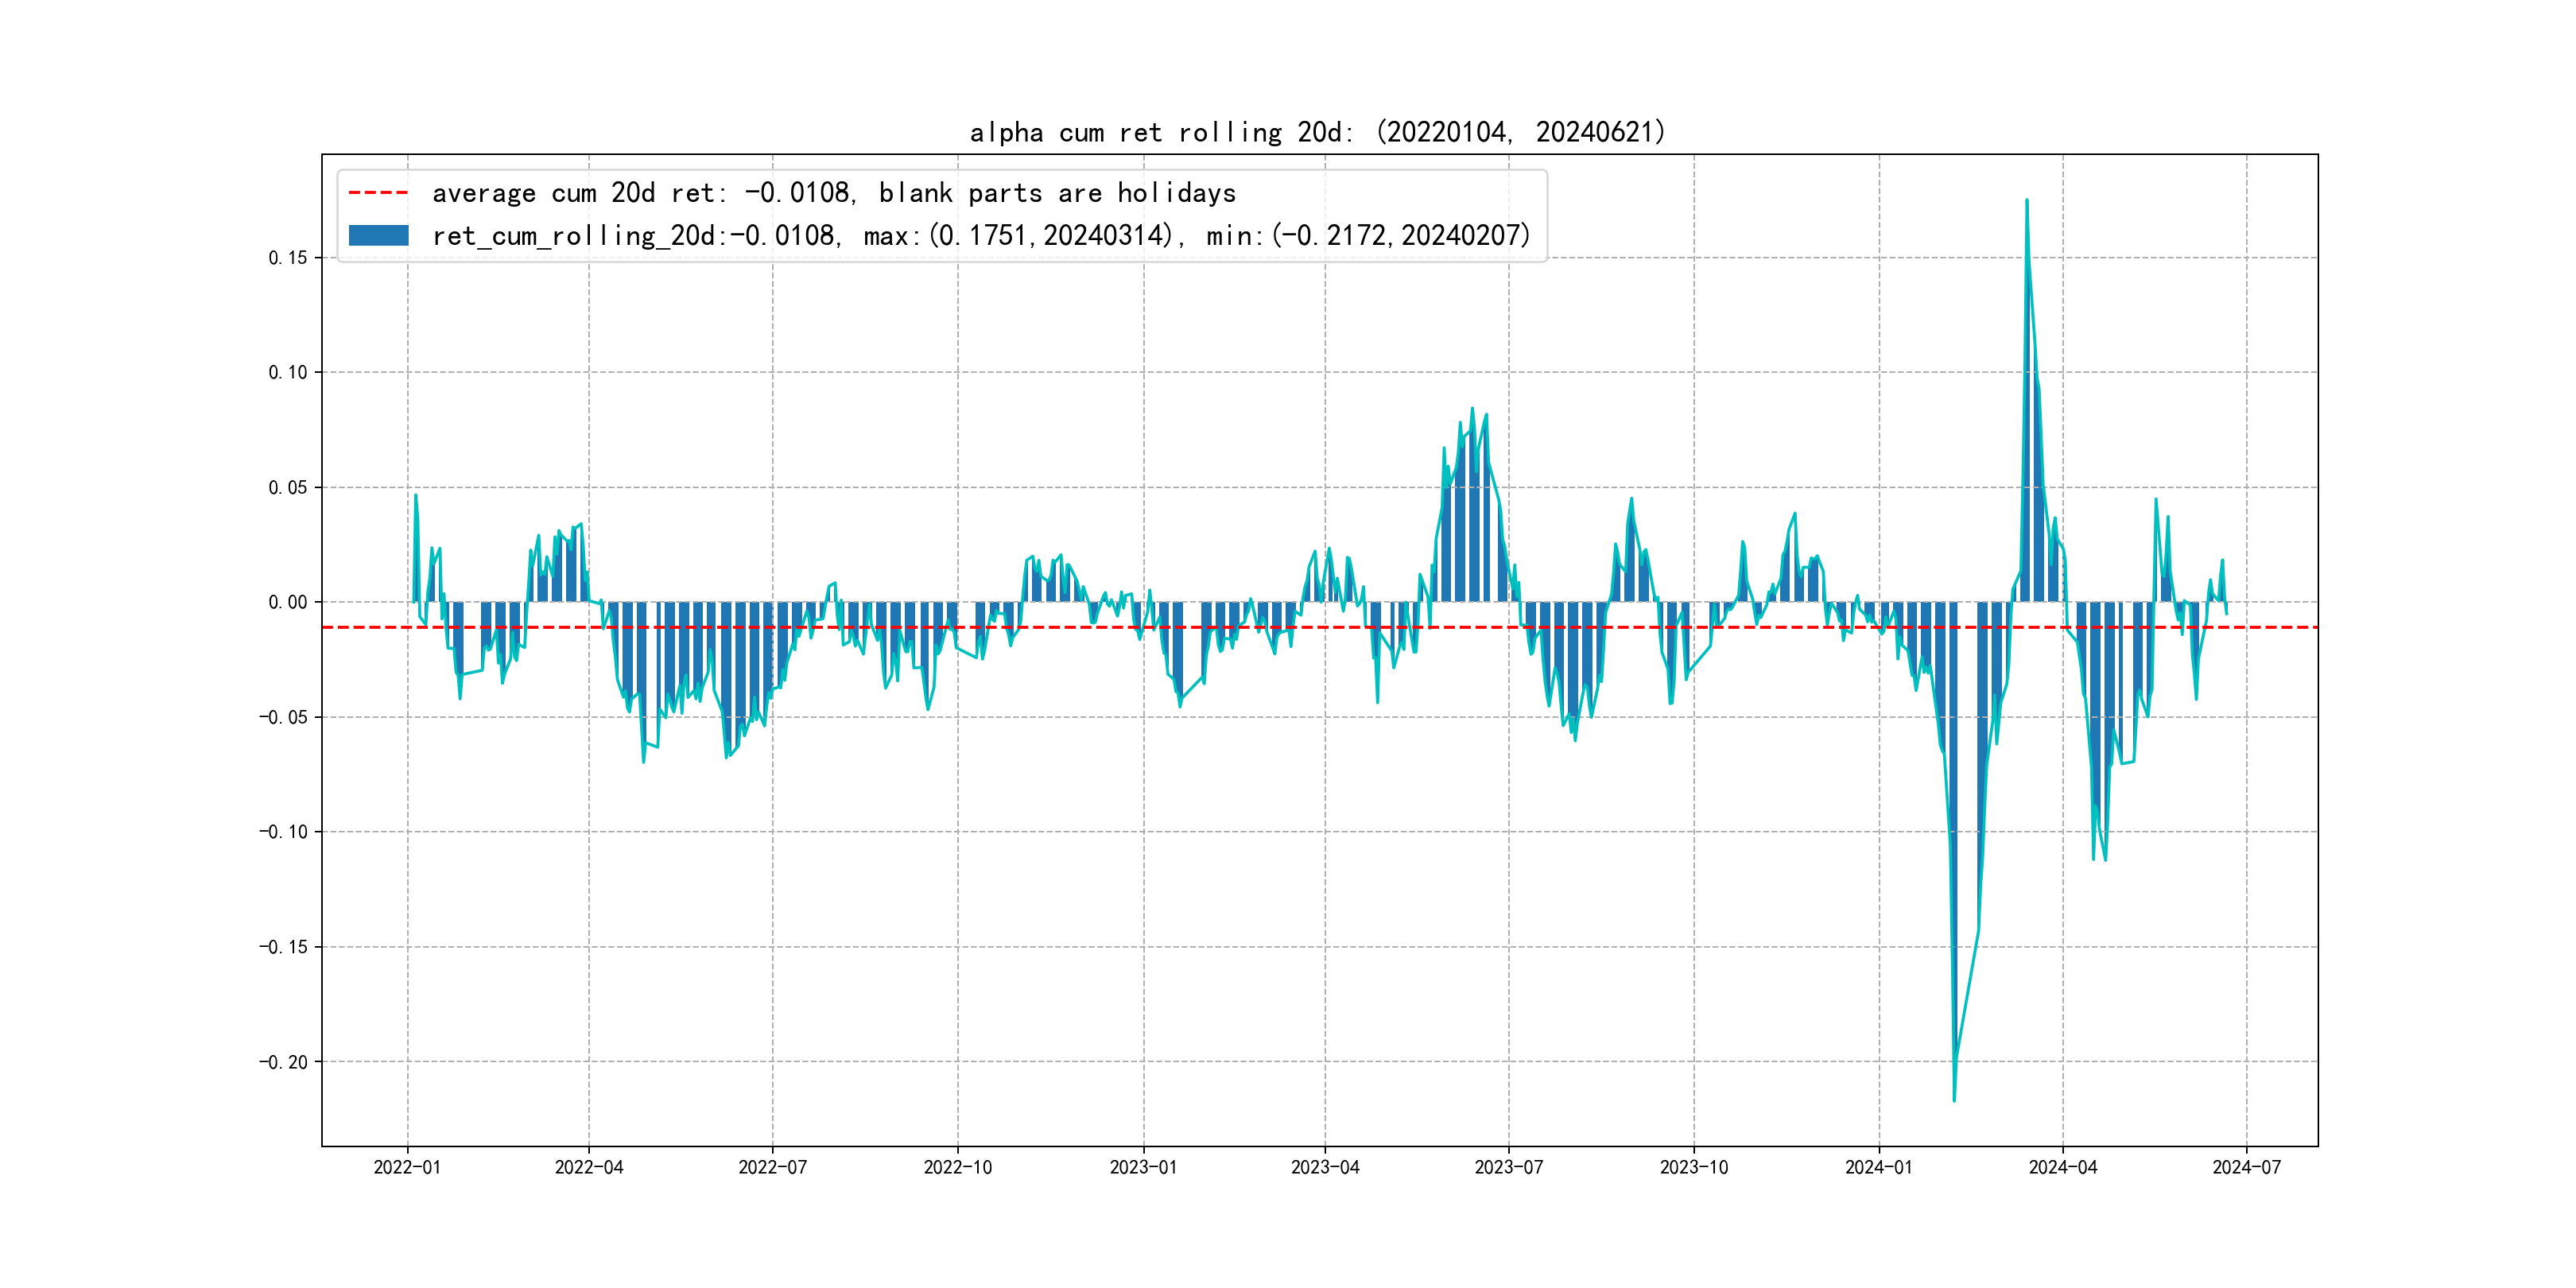Viewport: 2576px width, 1288px height.
Task: Click the 2022-04 x-axis tick label
Action: [589, 1167]
